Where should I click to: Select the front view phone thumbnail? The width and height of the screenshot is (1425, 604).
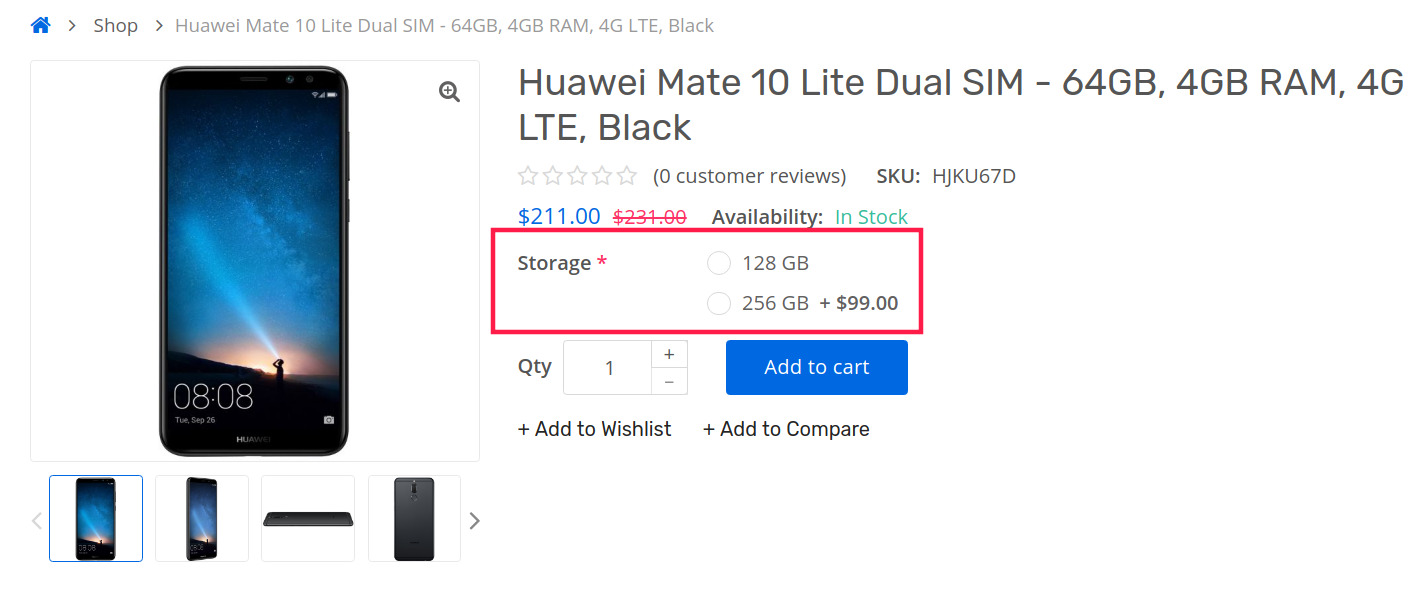tap(96, 518)
